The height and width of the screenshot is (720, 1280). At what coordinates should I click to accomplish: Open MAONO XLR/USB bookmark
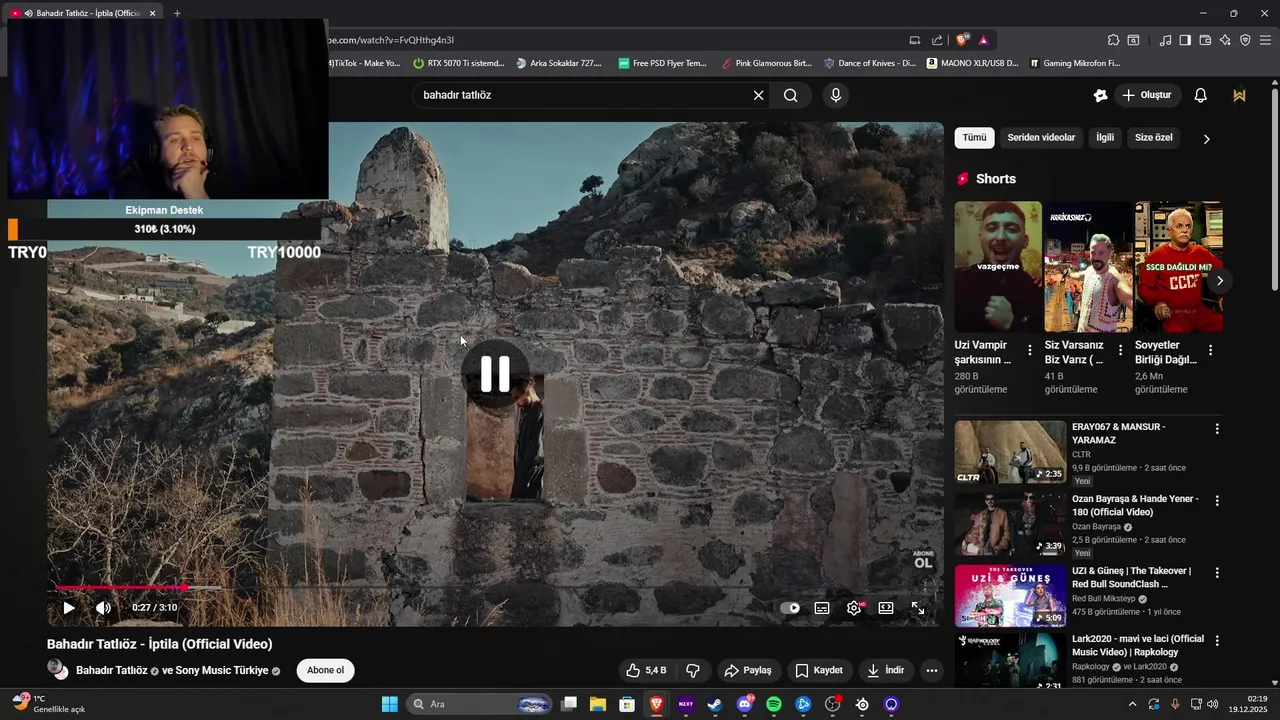(x=972, y=63)
